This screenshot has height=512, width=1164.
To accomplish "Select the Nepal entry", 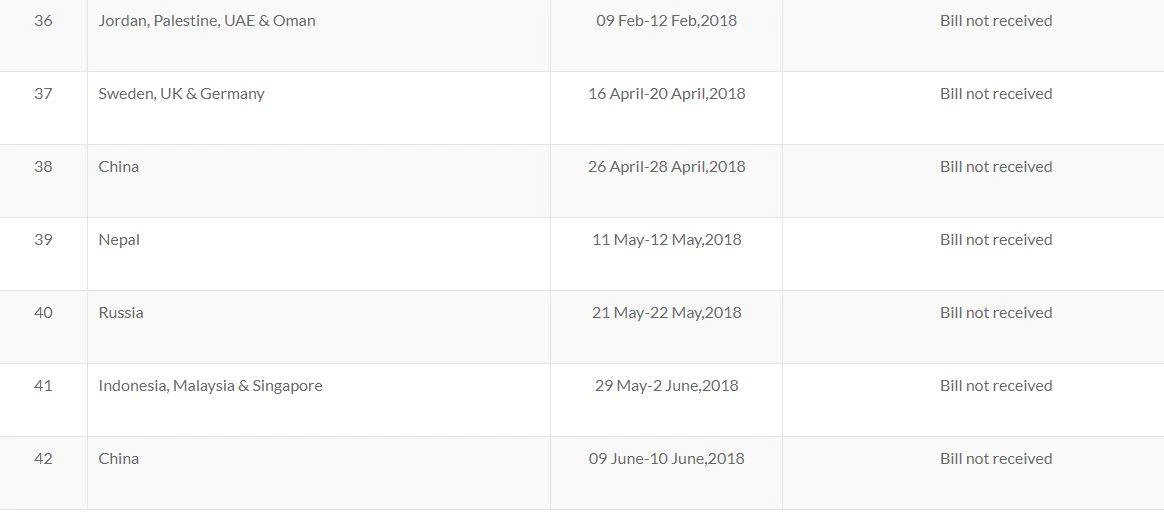I will 119,239.
